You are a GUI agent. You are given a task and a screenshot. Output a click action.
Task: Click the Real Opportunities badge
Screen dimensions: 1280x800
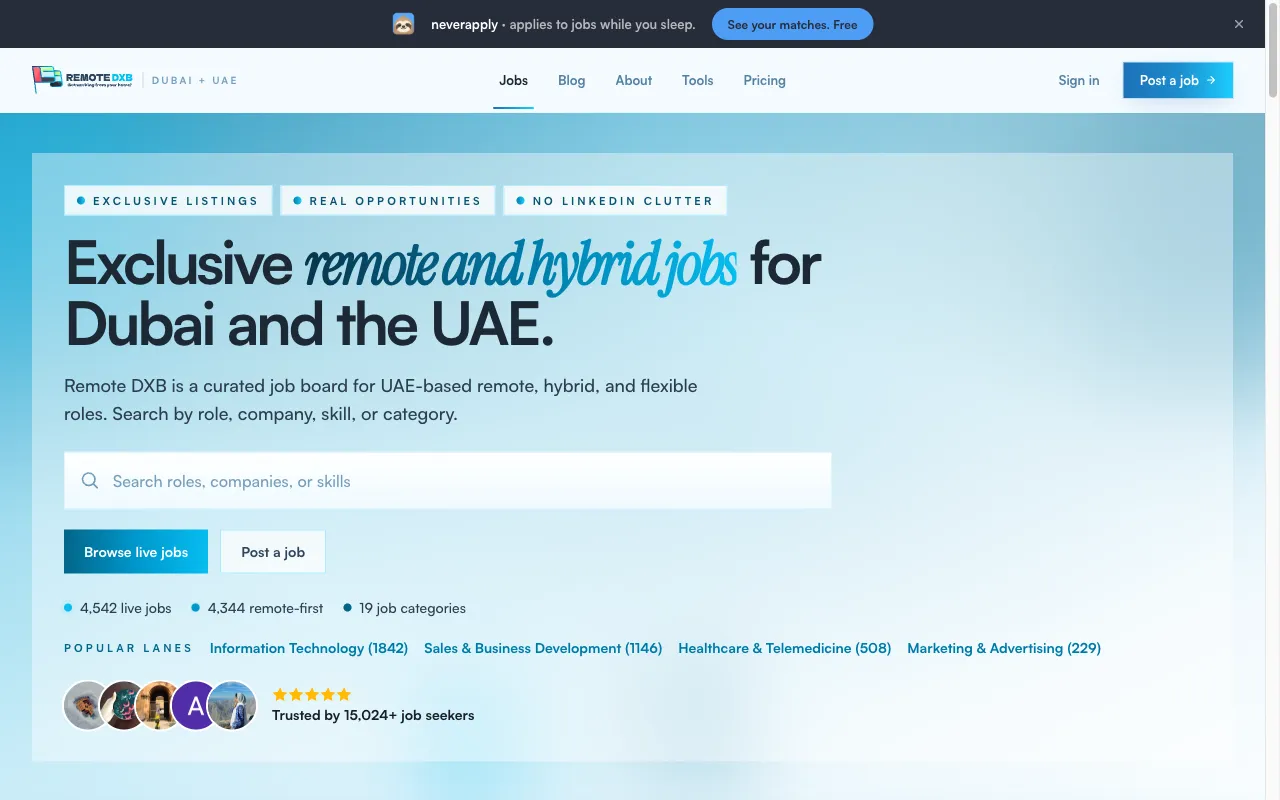(387, 200)
